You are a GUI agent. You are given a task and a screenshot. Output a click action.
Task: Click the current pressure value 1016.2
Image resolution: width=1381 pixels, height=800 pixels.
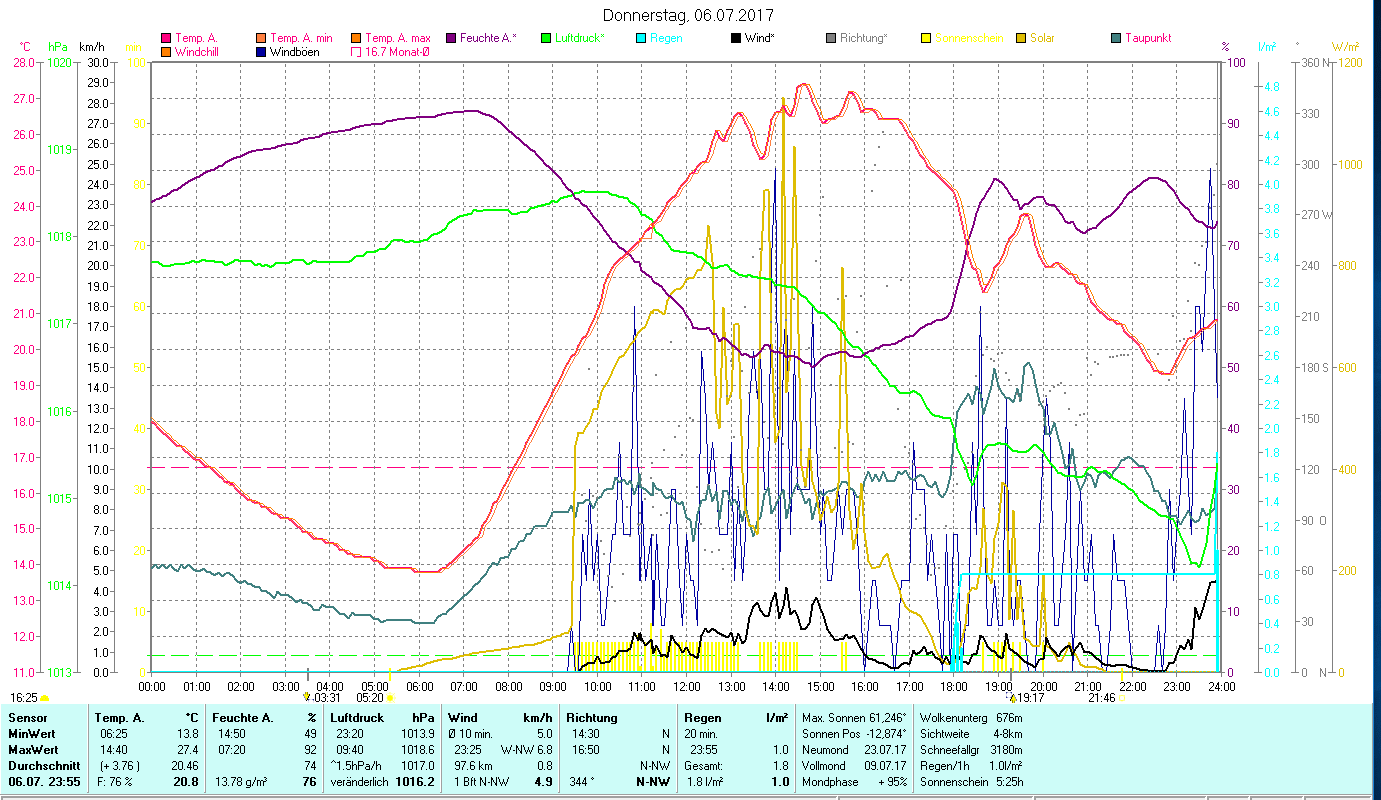[x=417, y=782]
